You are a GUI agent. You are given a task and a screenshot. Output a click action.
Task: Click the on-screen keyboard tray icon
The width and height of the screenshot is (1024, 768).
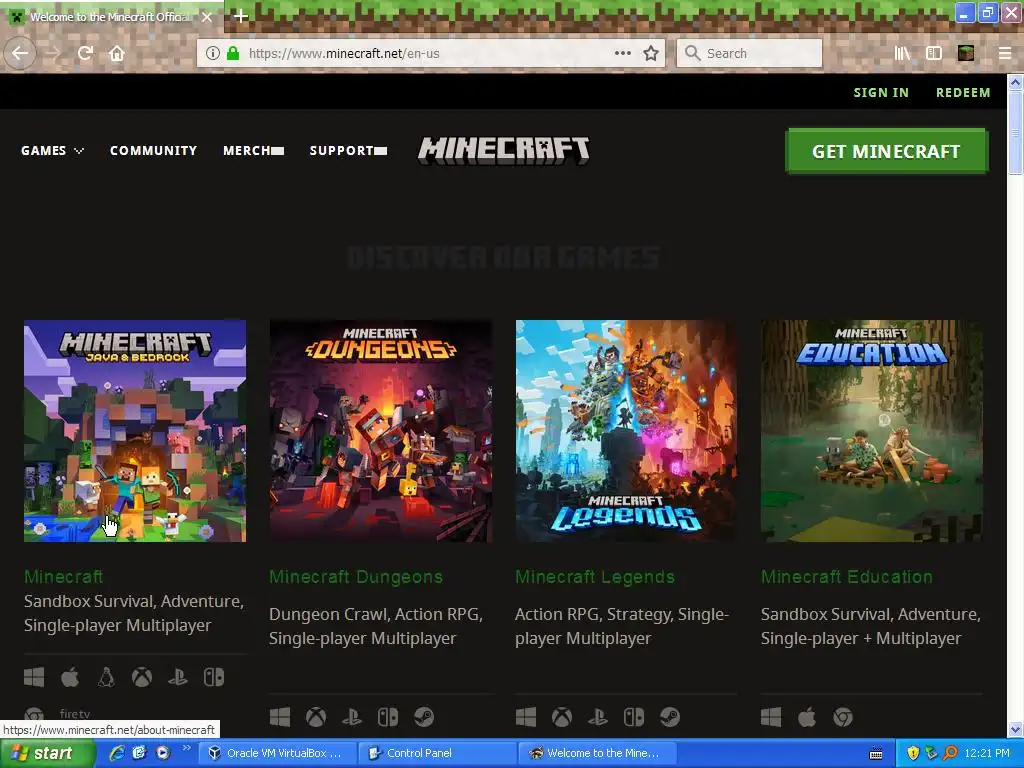876,754
